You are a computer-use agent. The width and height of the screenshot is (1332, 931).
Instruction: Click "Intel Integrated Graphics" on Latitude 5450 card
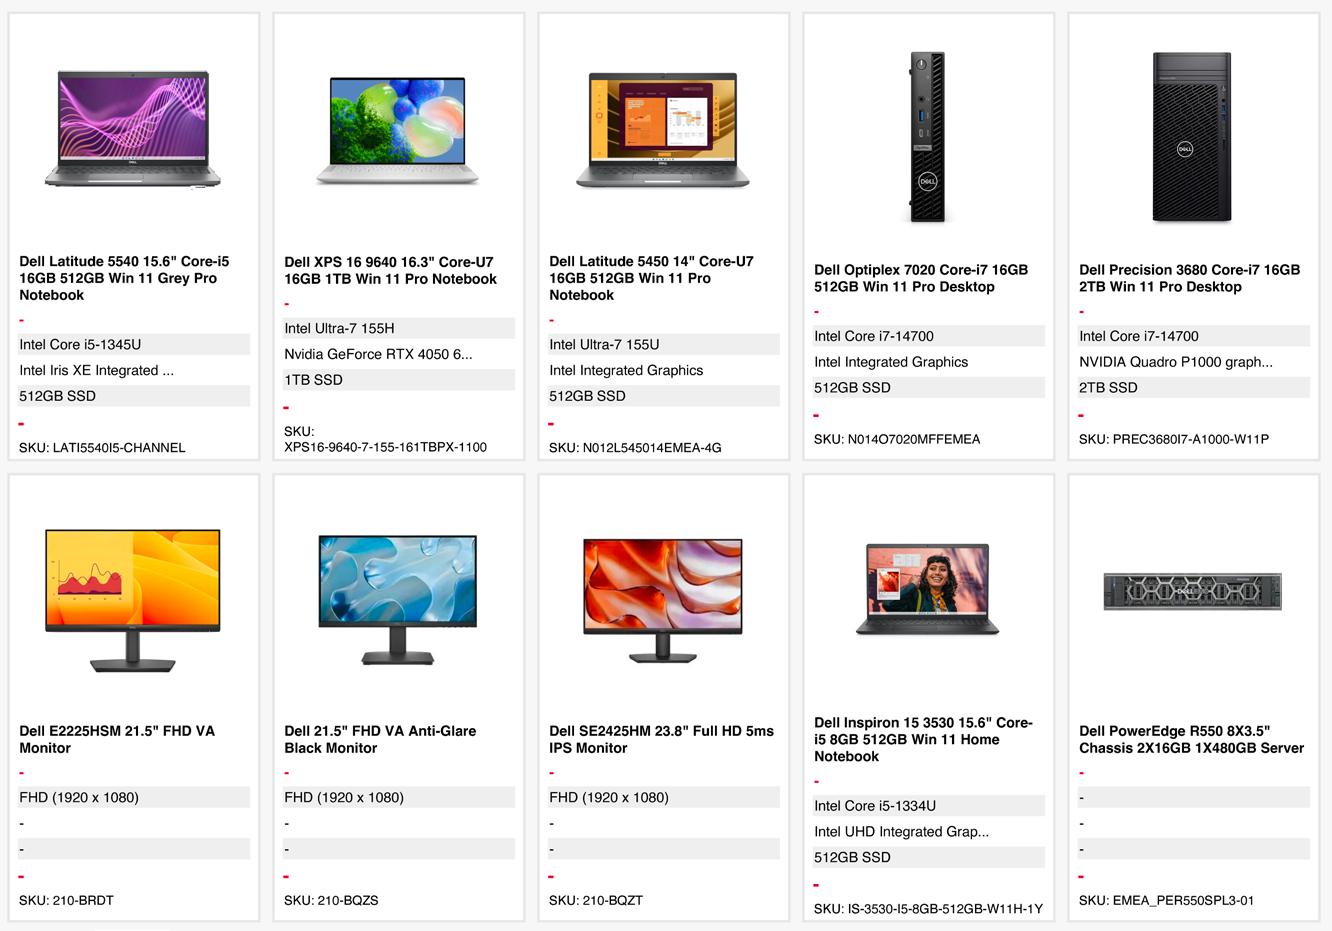pos(664,370)
